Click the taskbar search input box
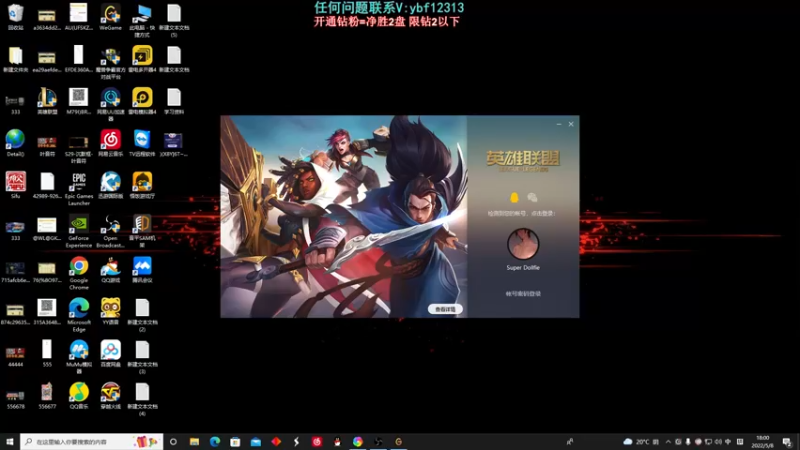This screenshot has width=800, height=450. [x=92, y=441]
